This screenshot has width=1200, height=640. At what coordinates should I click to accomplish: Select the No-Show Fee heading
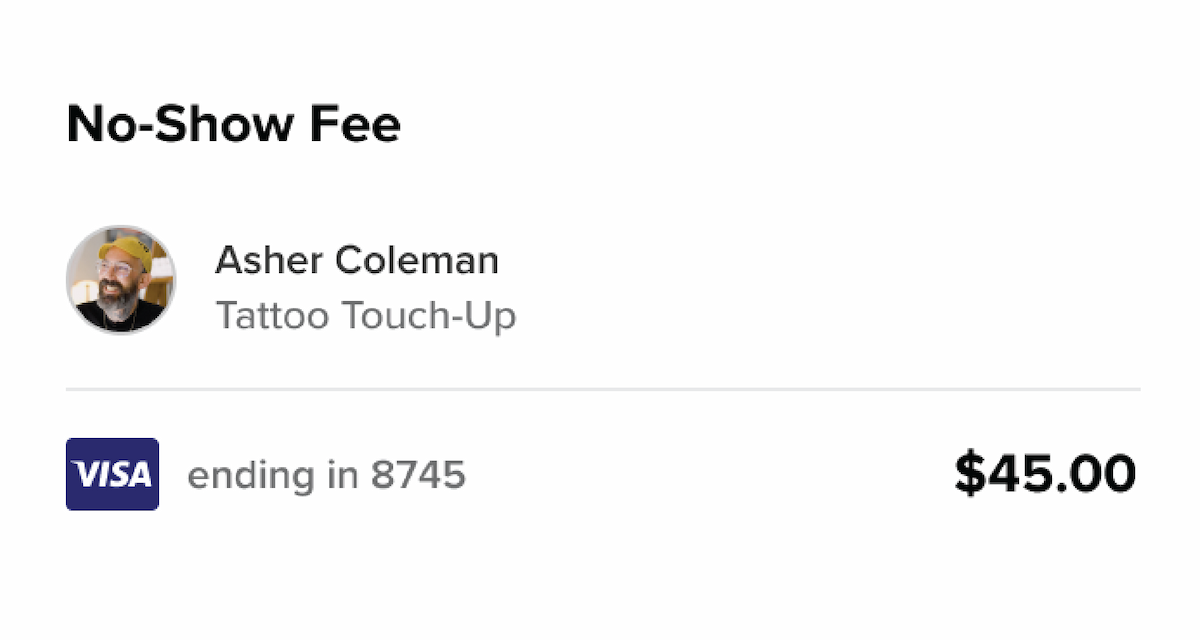(233, 125)
